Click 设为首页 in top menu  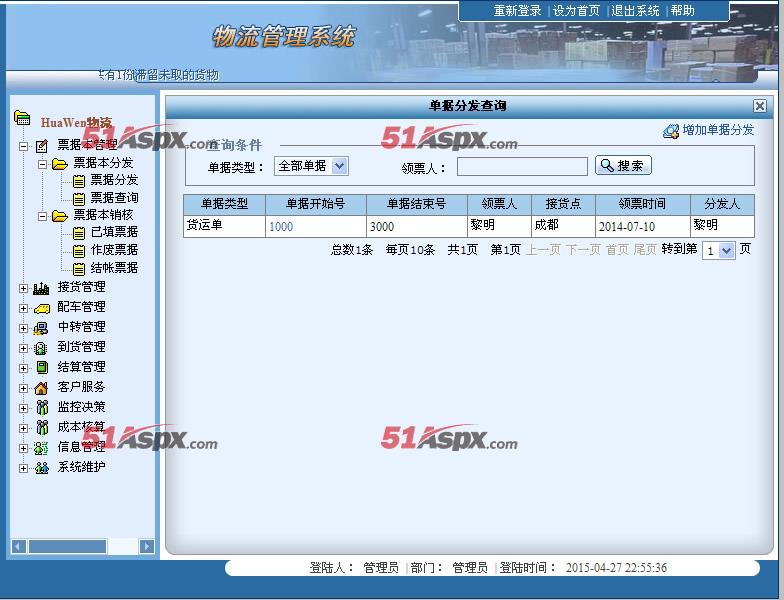click(x=576, y=10)
